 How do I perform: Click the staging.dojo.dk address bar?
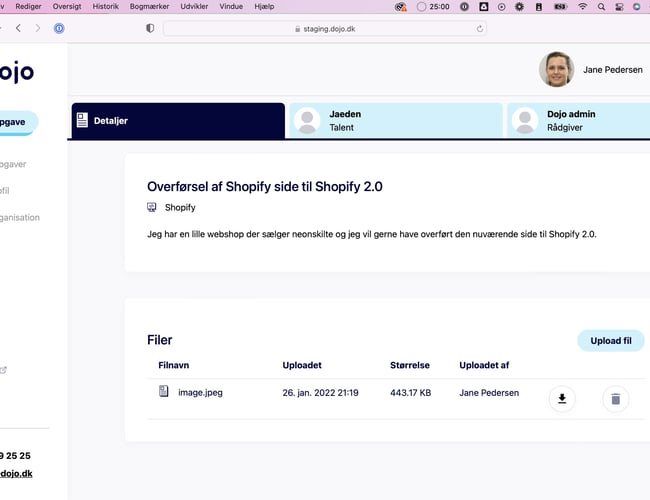coord(325,29)
